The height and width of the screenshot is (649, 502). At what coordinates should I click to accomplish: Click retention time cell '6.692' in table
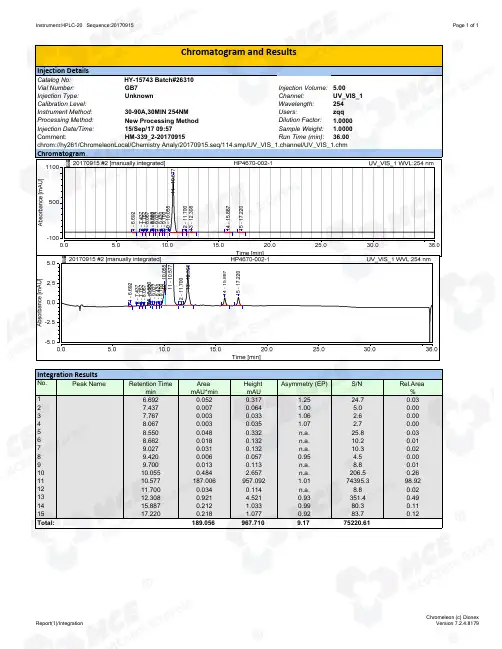[x=151, y=400]
